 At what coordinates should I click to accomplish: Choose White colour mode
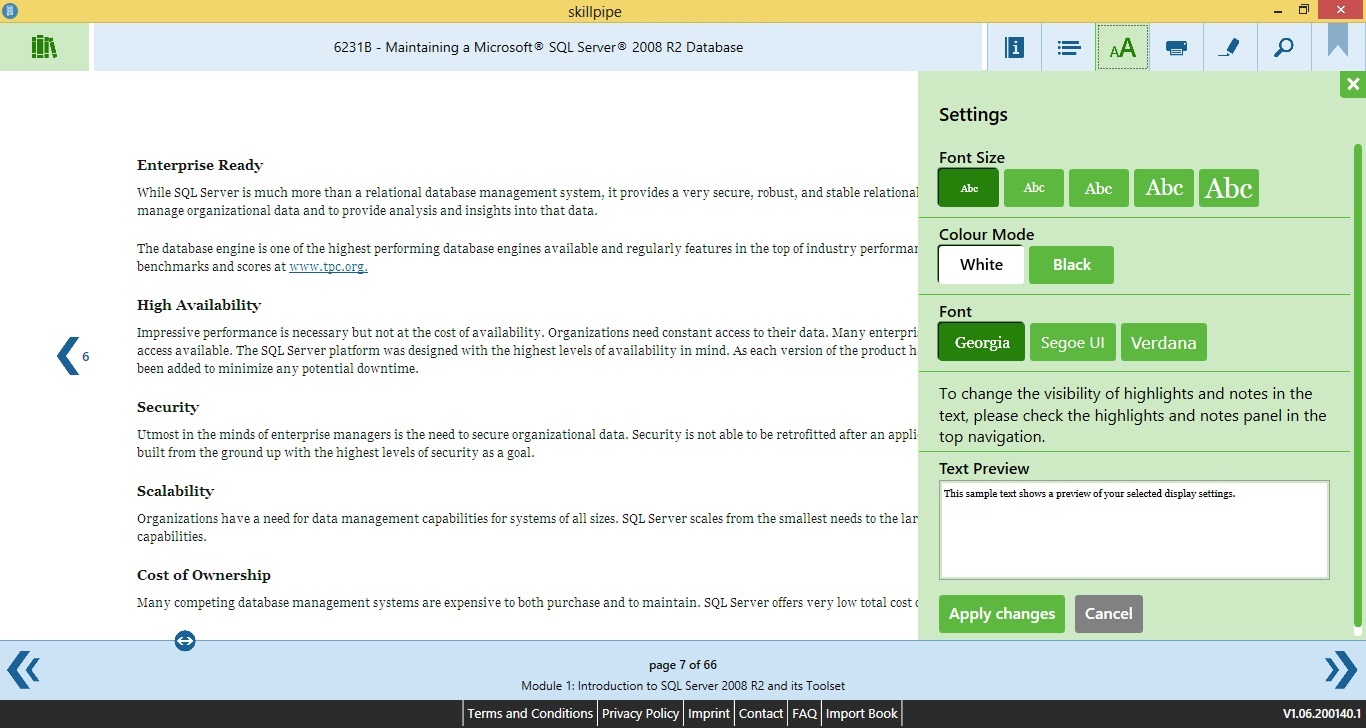point(981,265)
